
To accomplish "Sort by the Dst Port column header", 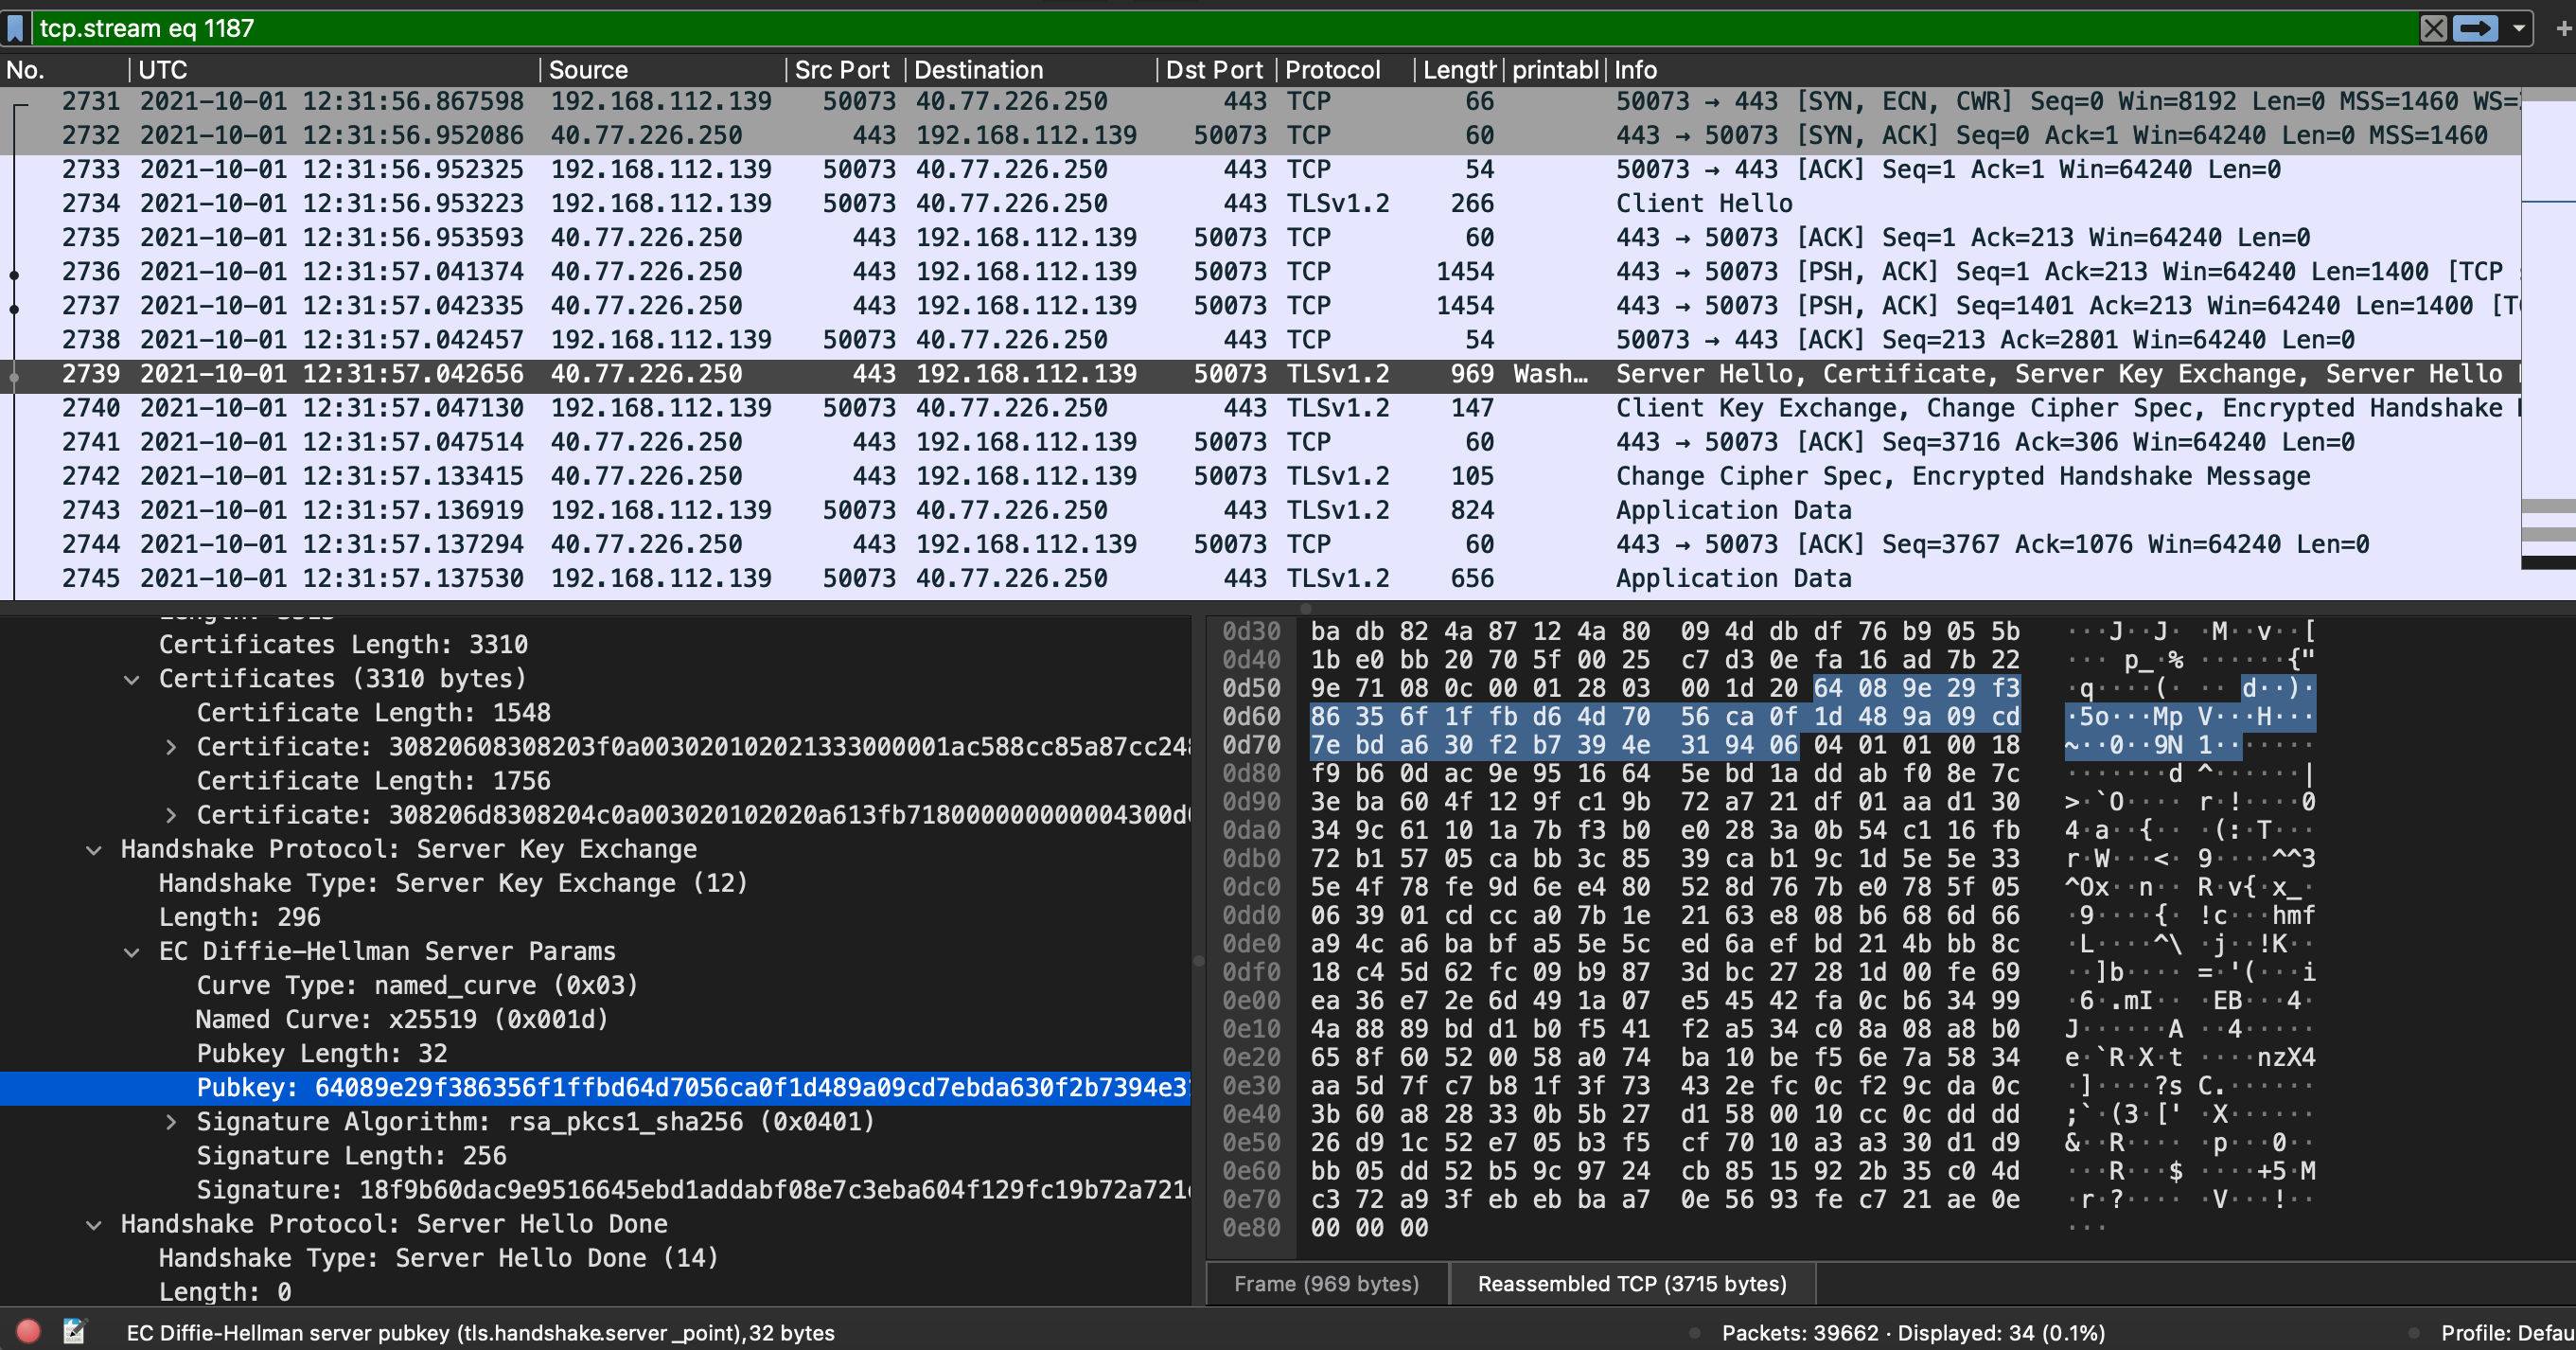I will click(1215, 70).
